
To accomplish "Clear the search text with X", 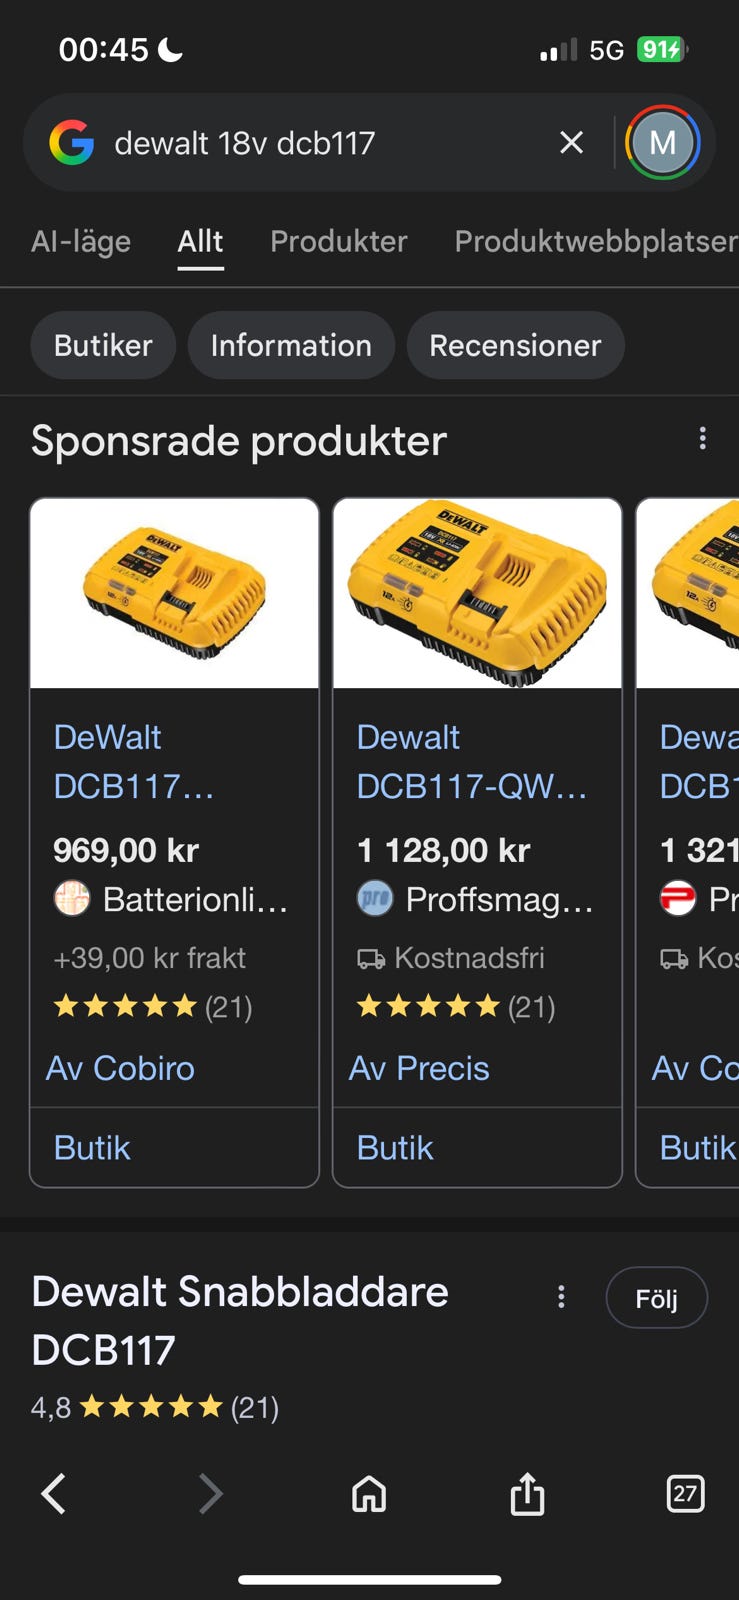I will point(571,143).
